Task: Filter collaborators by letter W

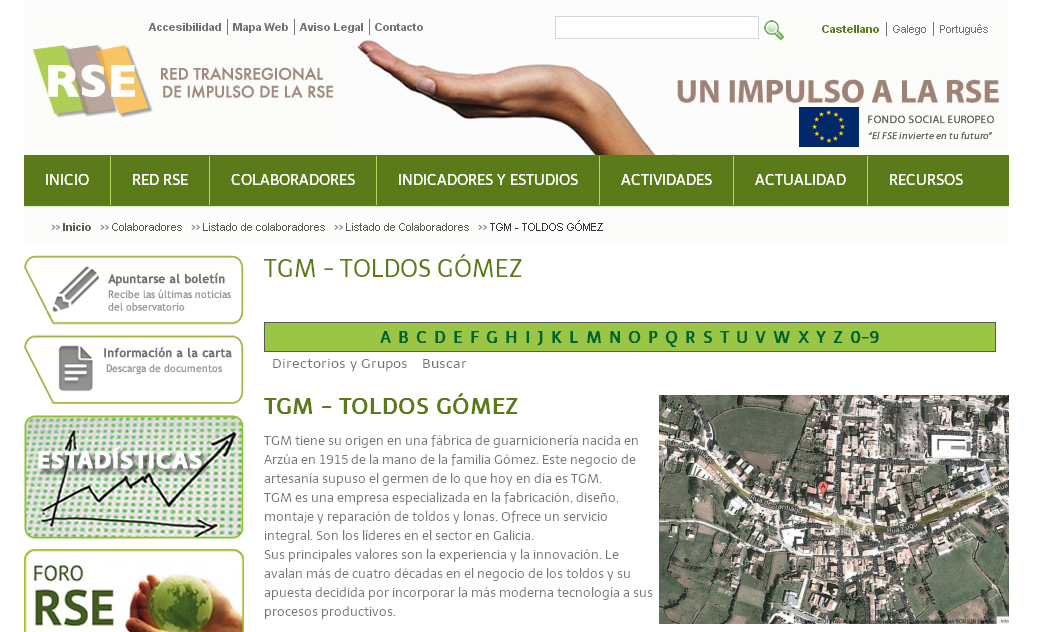Action: pos(782,338)
